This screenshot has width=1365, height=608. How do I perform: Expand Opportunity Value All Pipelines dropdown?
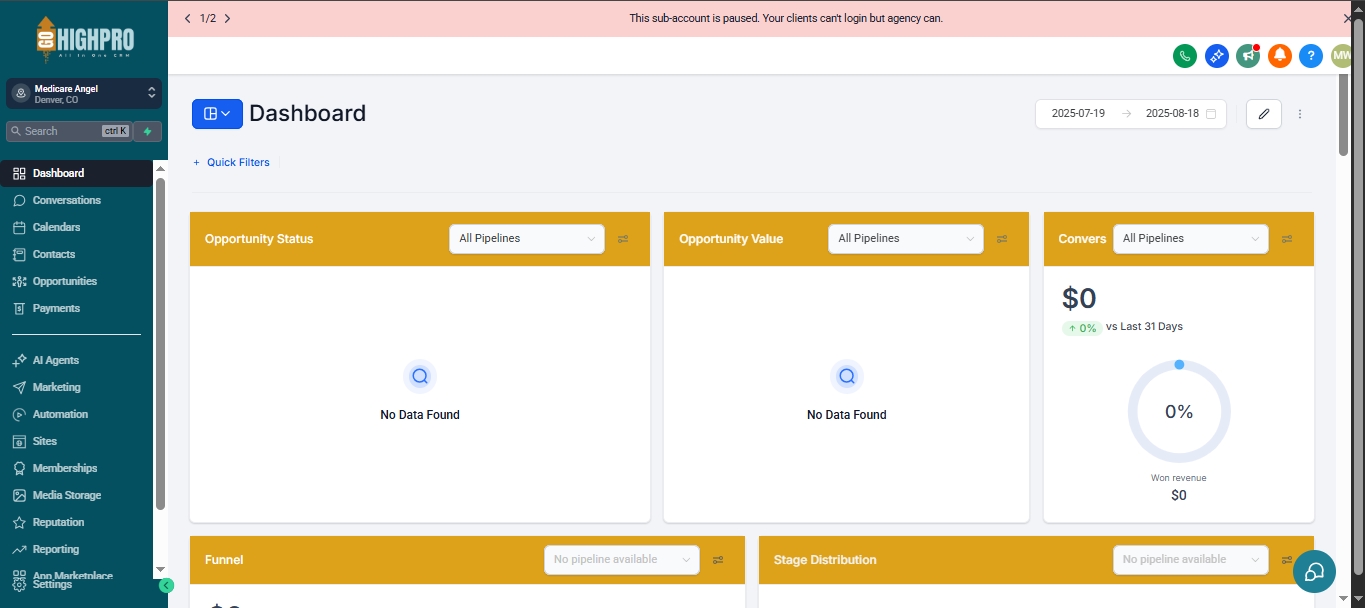coord(906,239)
